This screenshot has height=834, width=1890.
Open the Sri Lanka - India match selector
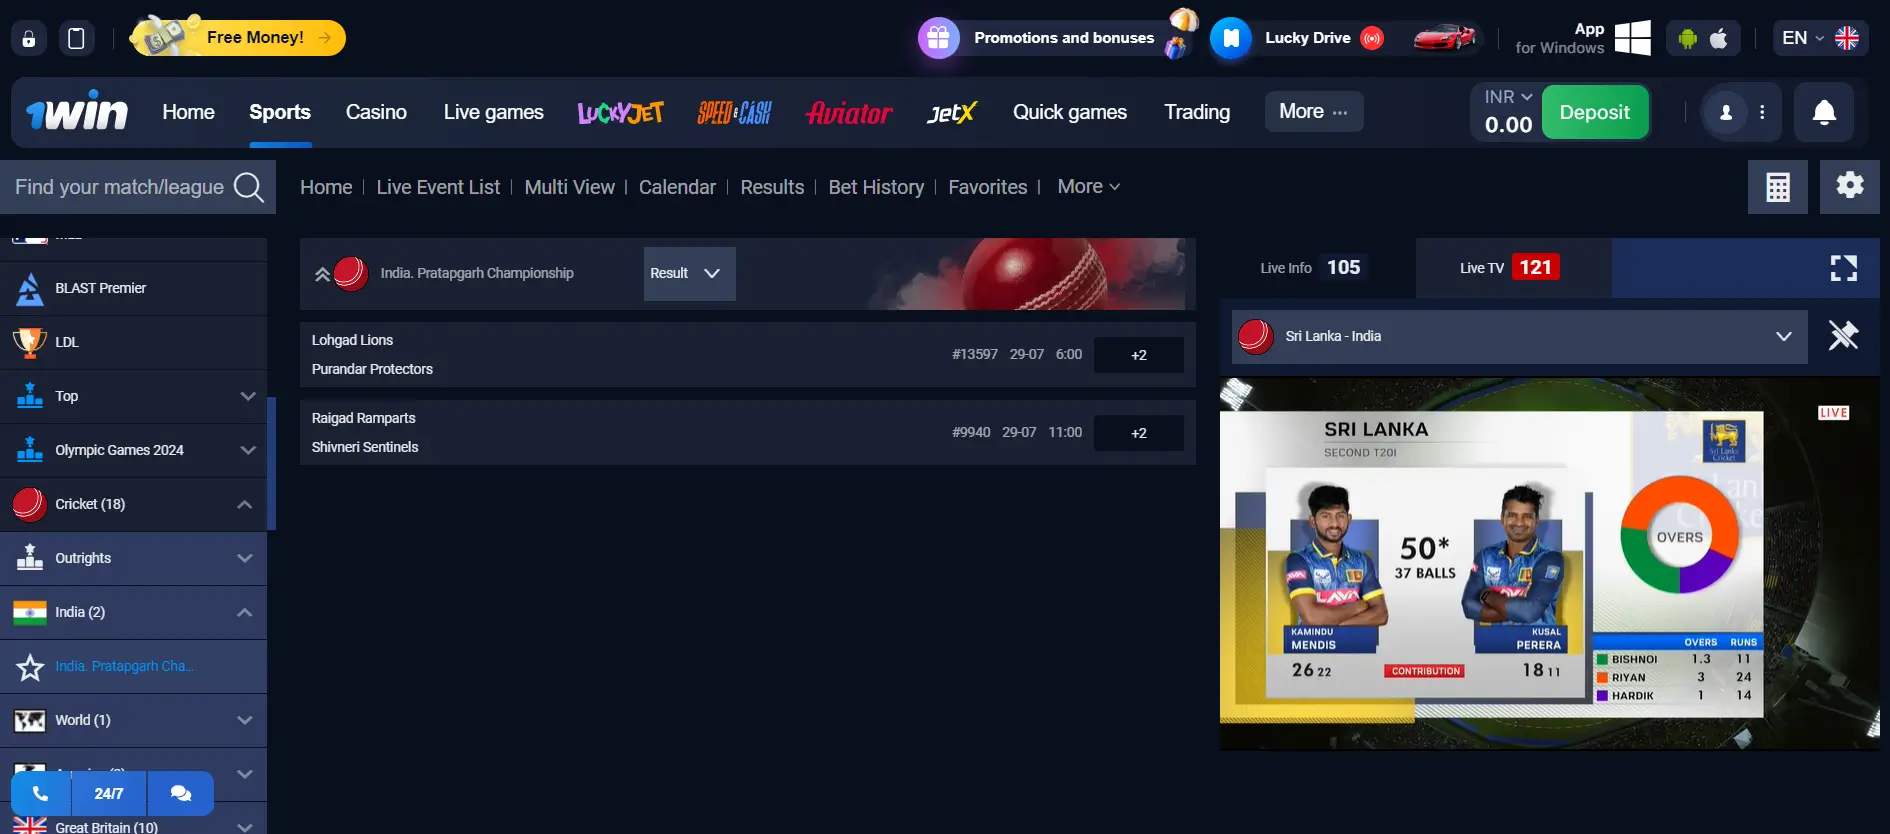tap(1519, 336)
